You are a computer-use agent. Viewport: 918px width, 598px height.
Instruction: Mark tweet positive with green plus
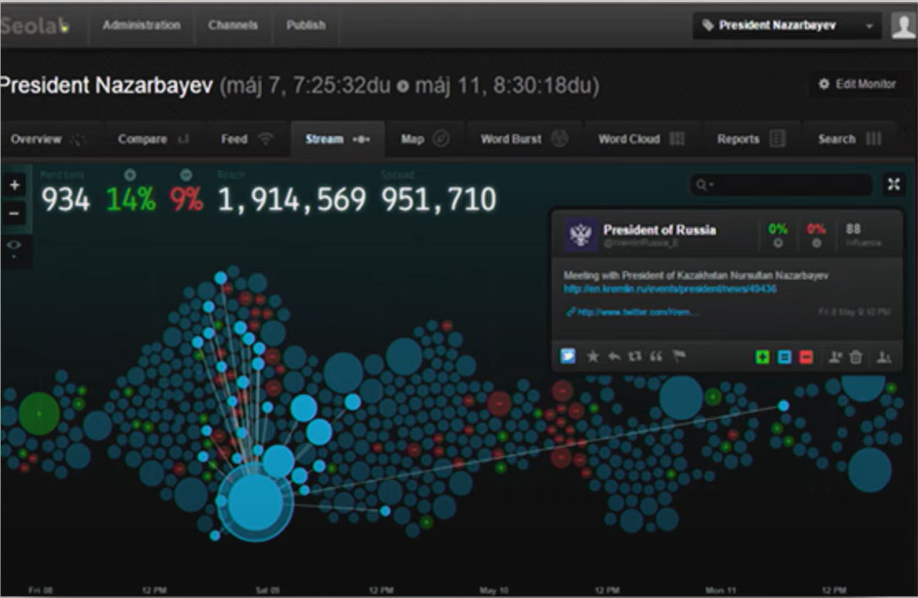[763, 356]
